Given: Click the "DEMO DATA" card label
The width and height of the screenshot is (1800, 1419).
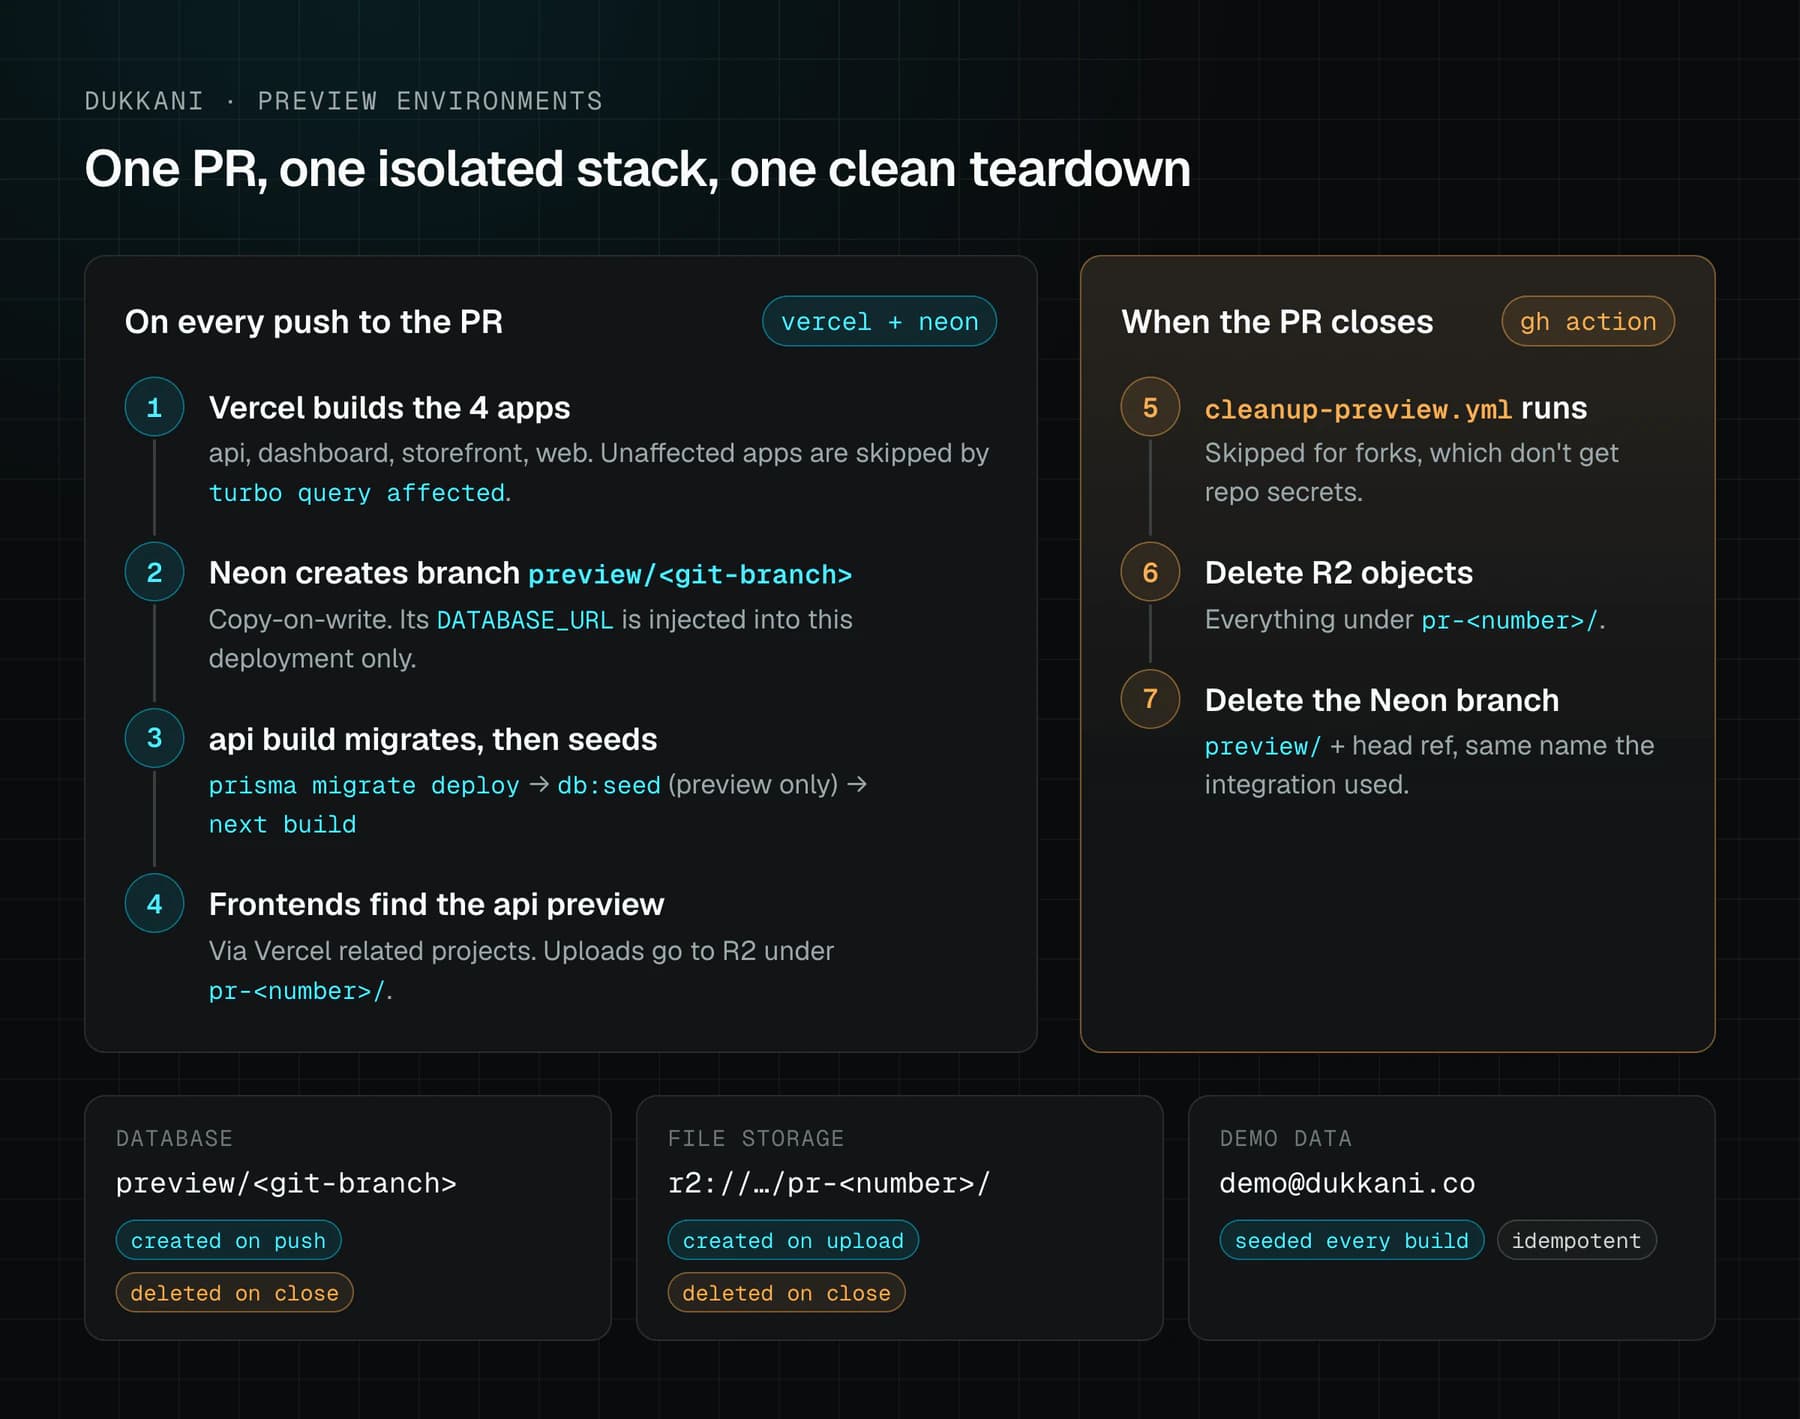Looking at the screenshot, I should pos(1285,1139).
